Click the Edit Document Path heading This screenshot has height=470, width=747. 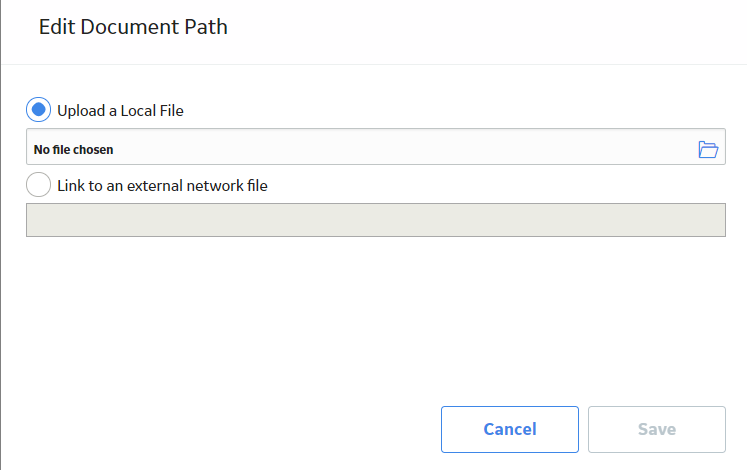(x=133, y=27)
